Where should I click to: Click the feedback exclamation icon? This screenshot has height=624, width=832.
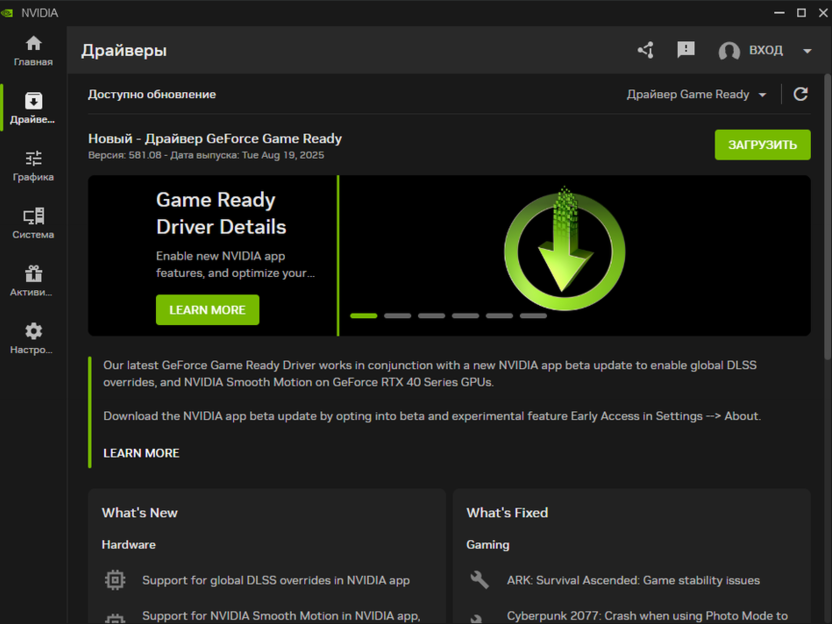(x=686, y=50)
